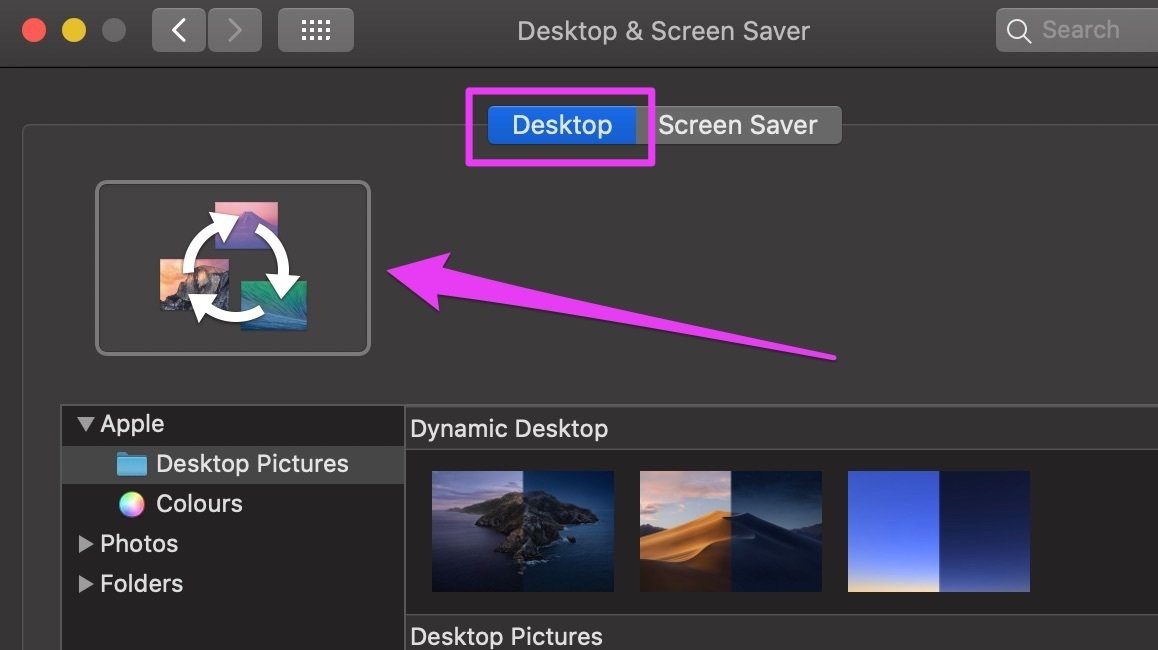Image resolution: width=1158 pixels, height=650 pixels.
Task: Choose the blue gradient dynamic wallpaper
Action: point(939,531)
